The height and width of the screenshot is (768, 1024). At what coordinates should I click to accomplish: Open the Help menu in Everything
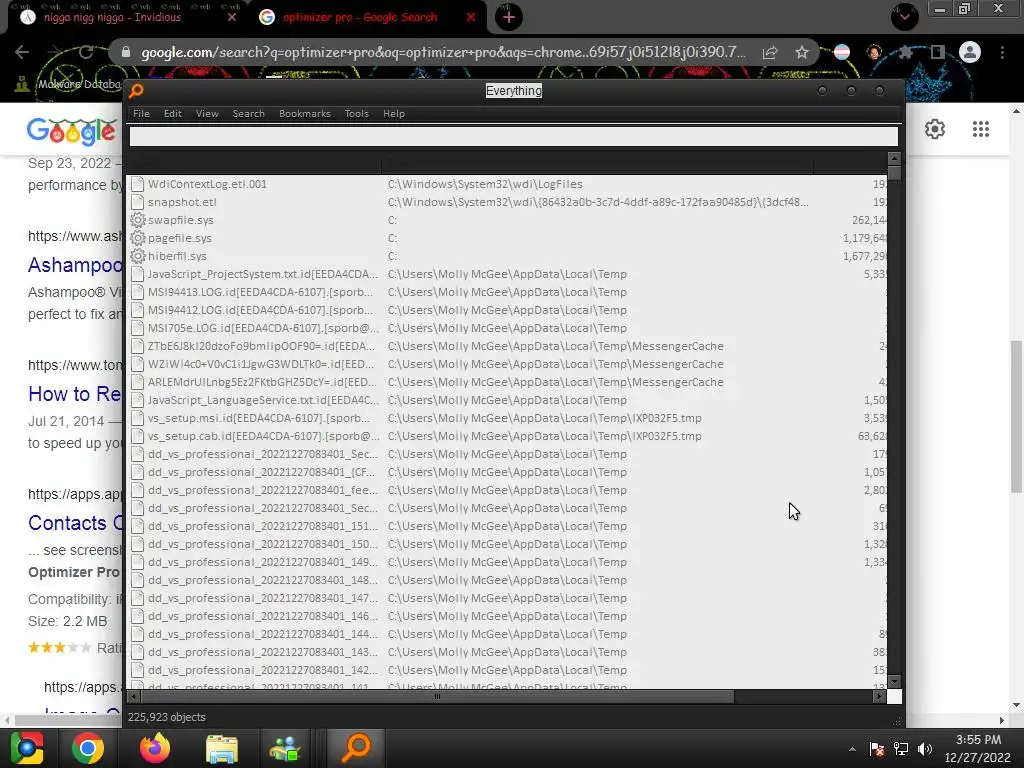point(394,114)
